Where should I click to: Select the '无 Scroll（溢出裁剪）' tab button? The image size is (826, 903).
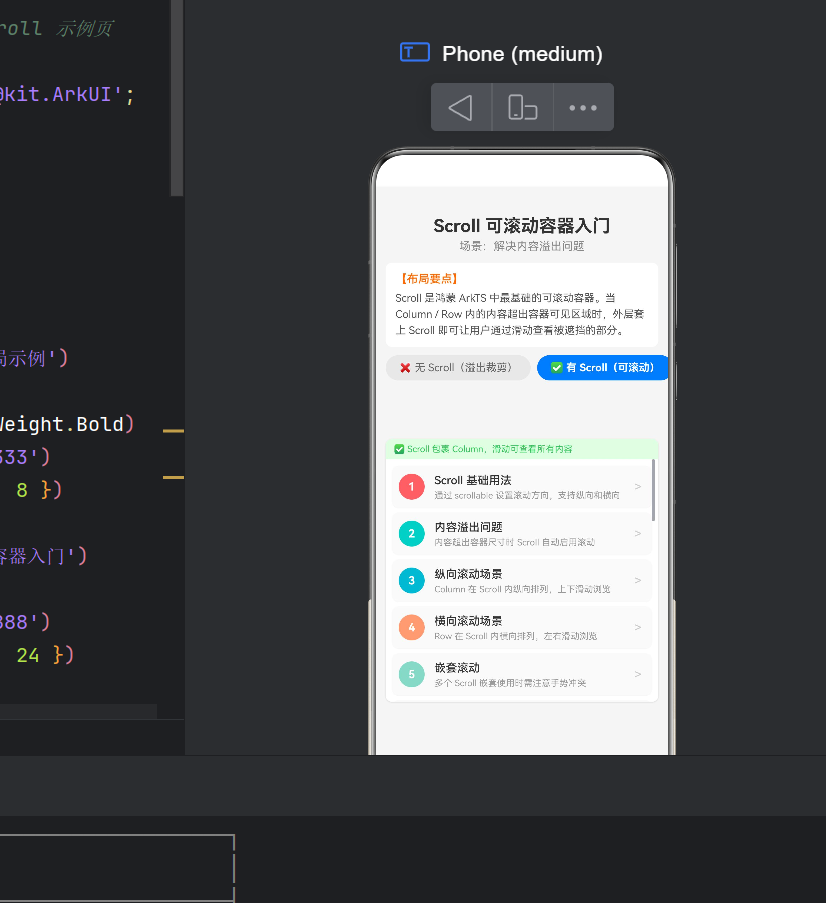(x=458, y=367)
